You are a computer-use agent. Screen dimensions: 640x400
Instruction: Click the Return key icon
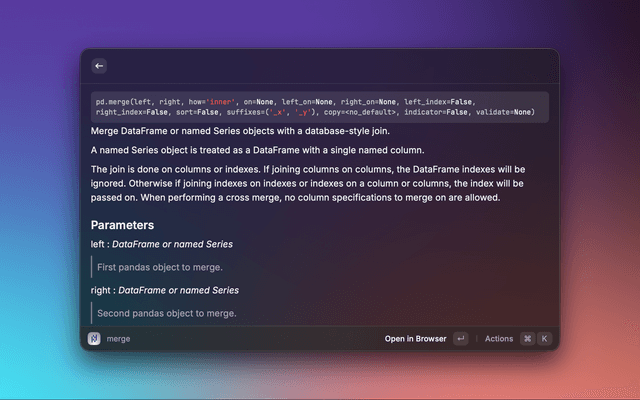460,339
